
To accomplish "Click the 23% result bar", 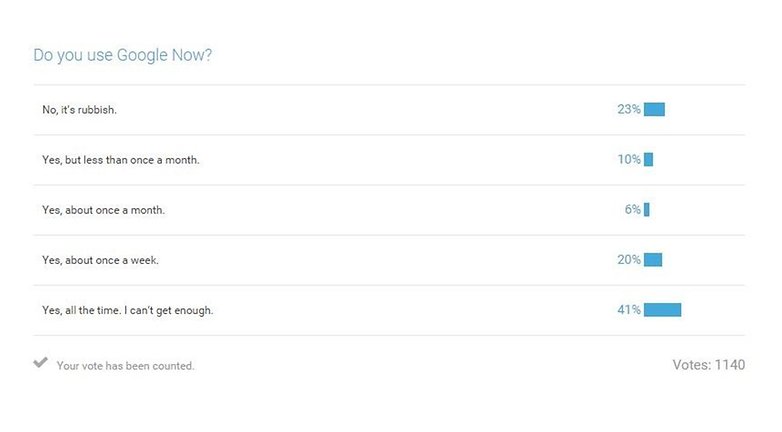I will 654,109.
